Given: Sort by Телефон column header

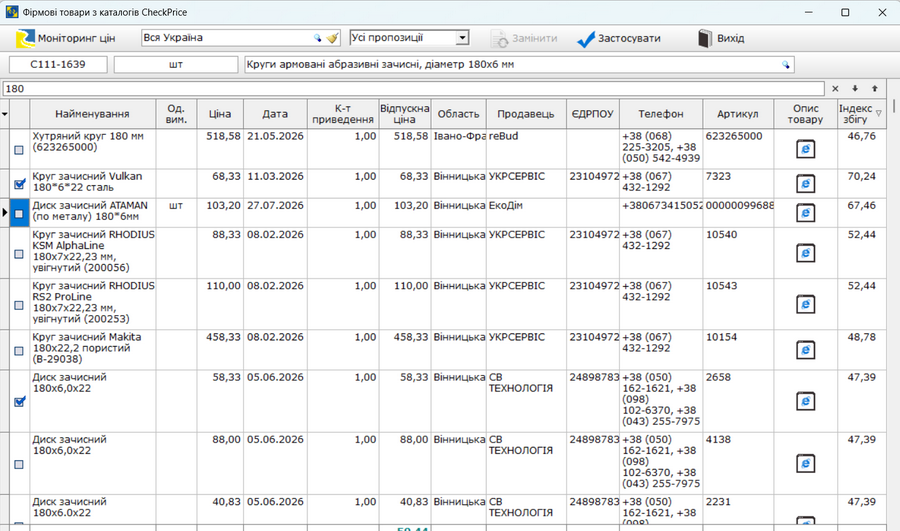Looking at the screenshot, I should tap(661, 114).
